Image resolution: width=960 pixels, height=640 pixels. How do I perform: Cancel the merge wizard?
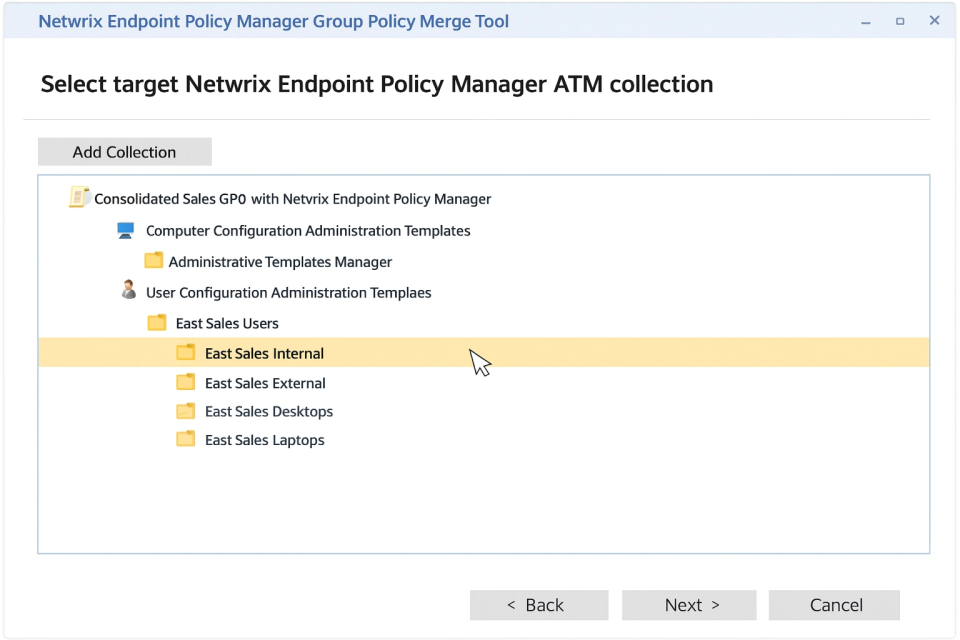coord(834,604)
